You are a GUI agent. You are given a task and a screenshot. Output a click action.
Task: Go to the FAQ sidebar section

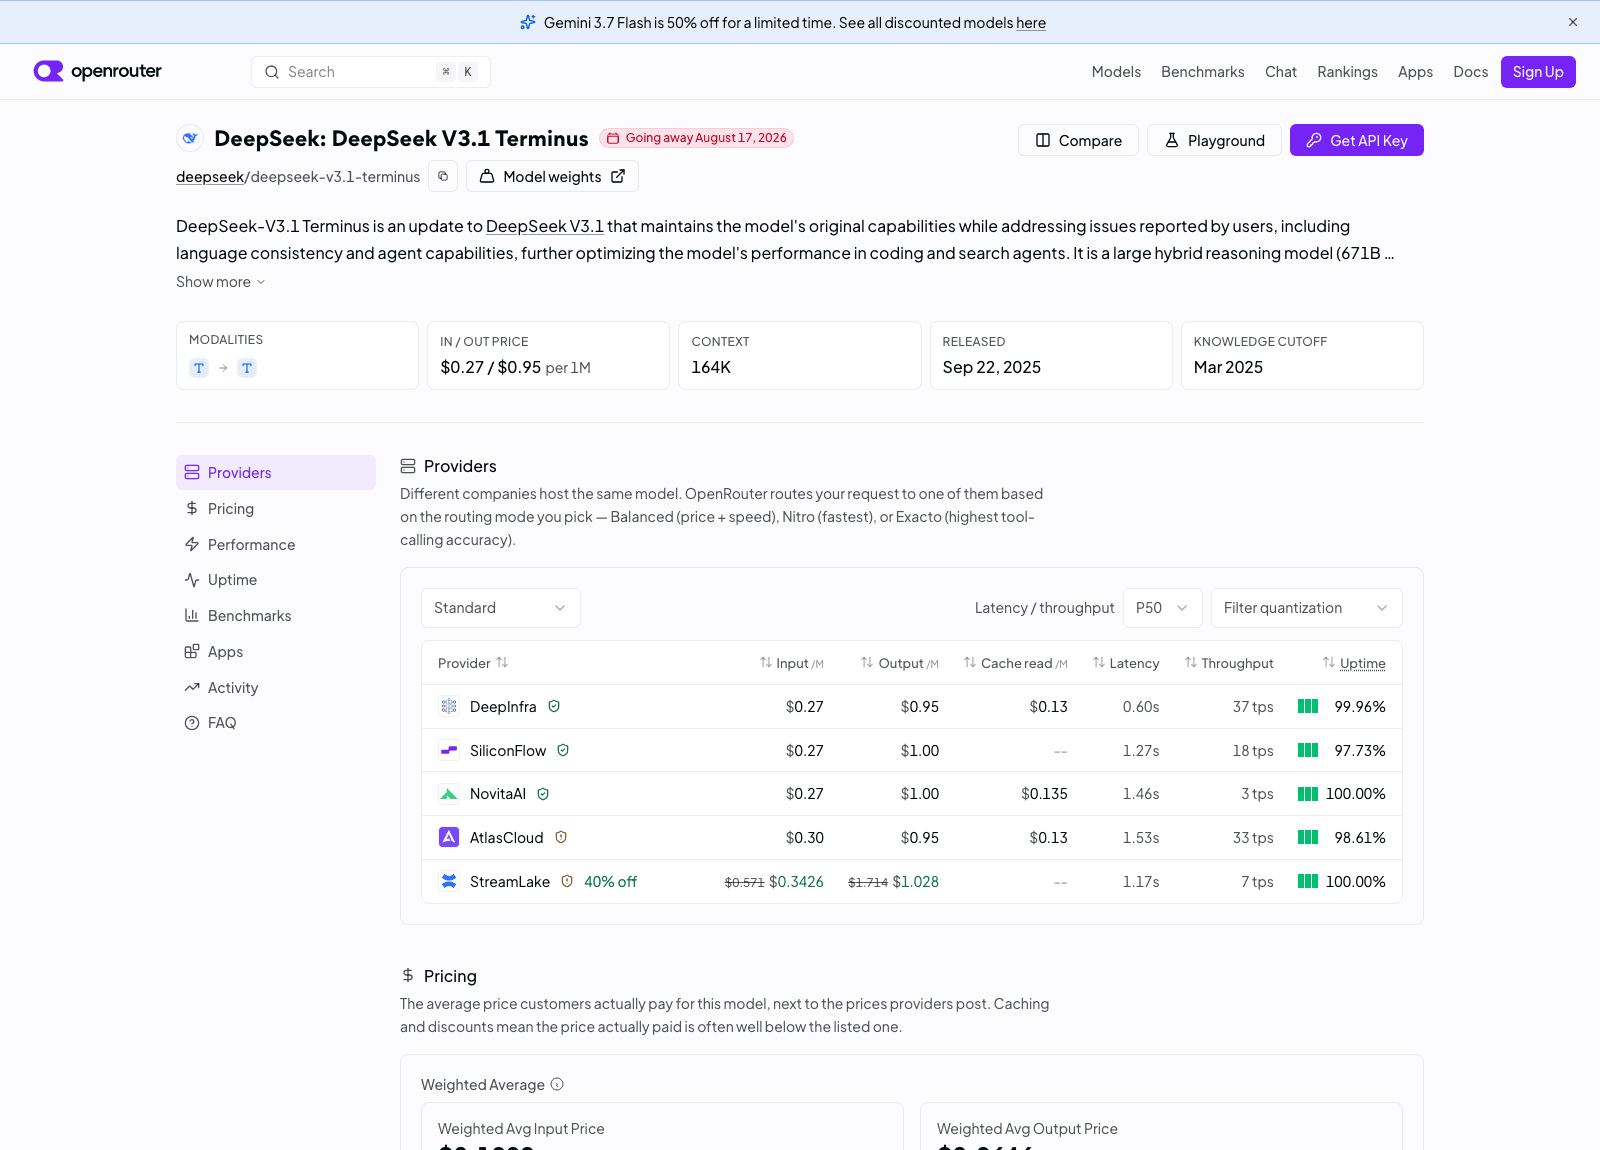tap(276, 723)
